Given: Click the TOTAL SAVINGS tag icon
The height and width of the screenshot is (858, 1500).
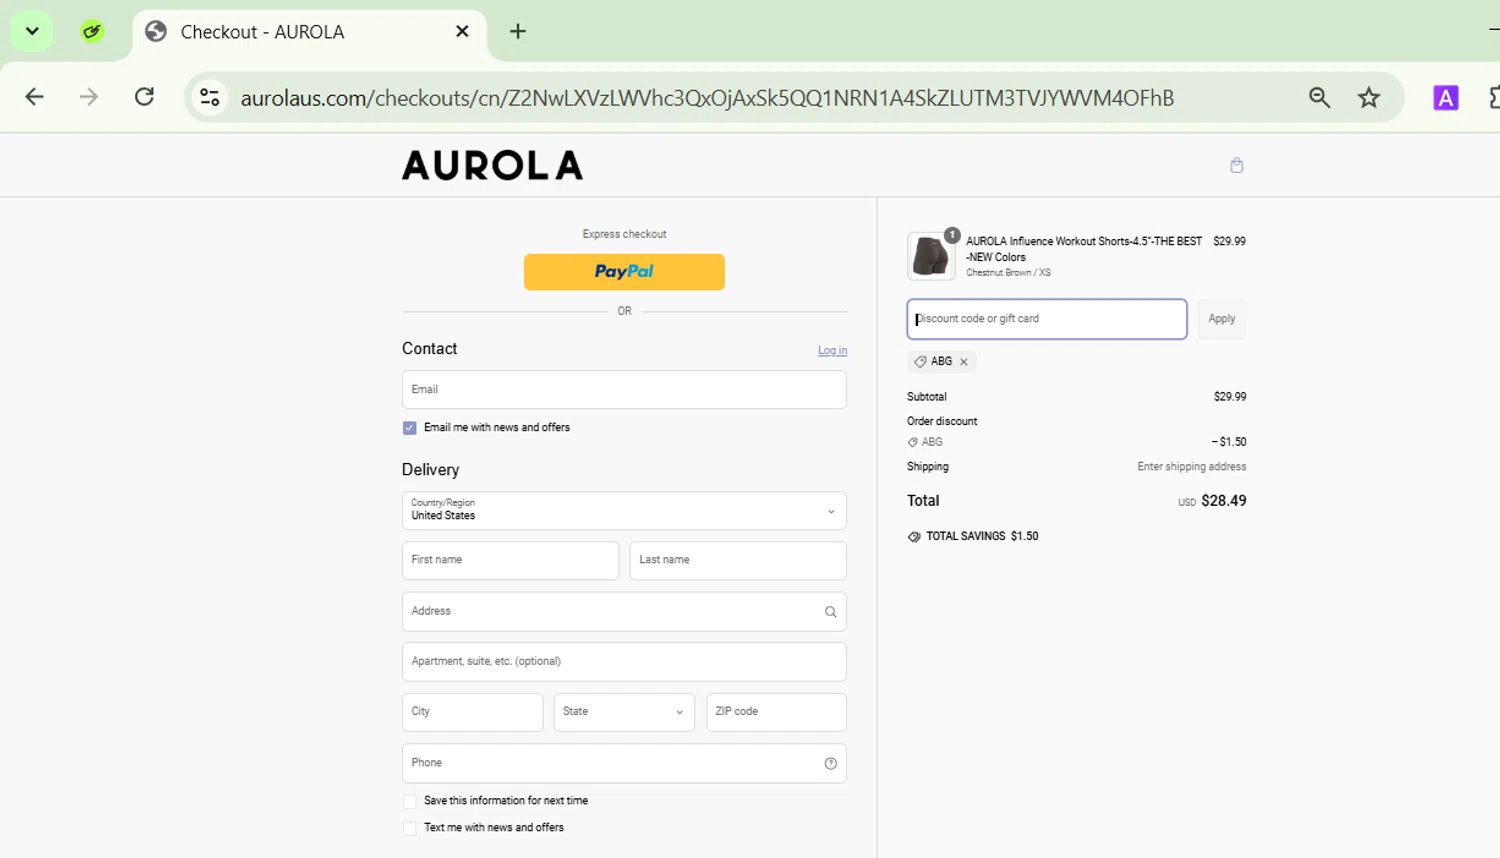Looking at the screenshot, I should click(914, 537).
